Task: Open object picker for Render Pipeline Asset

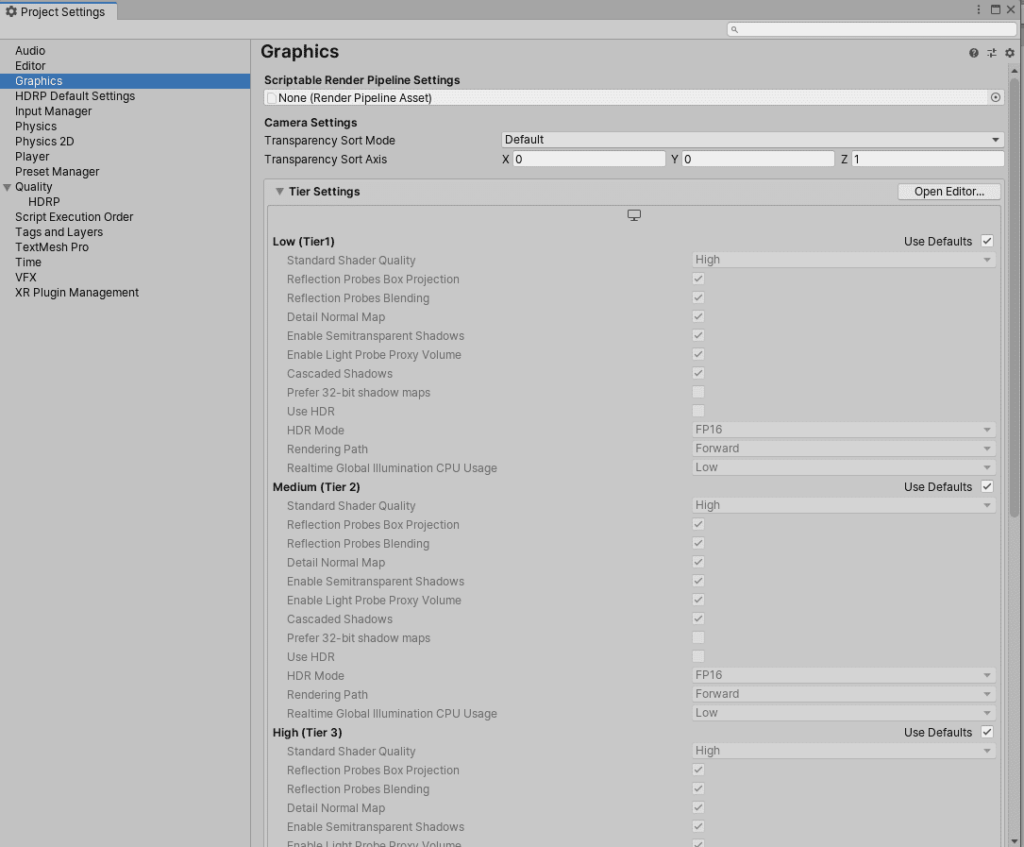Action: (995, 98)
